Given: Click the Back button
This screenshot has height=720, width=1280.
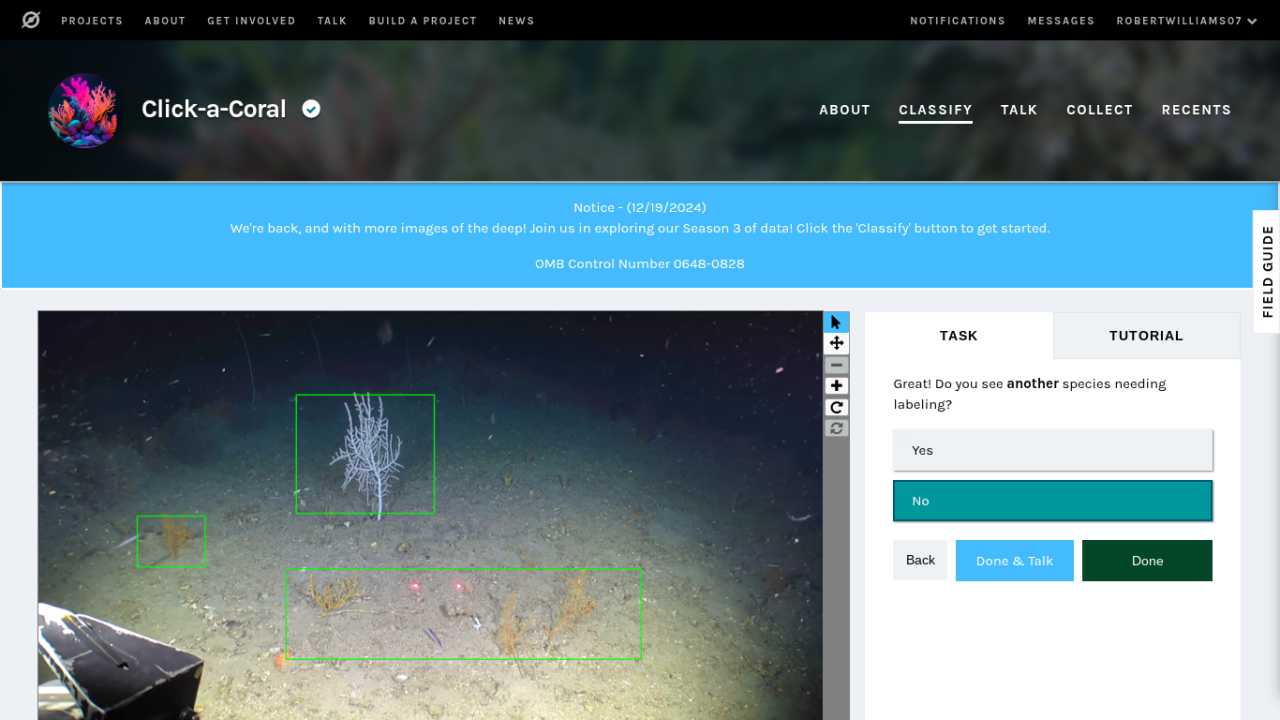Looking at the screenshot, I should [920, 560].
